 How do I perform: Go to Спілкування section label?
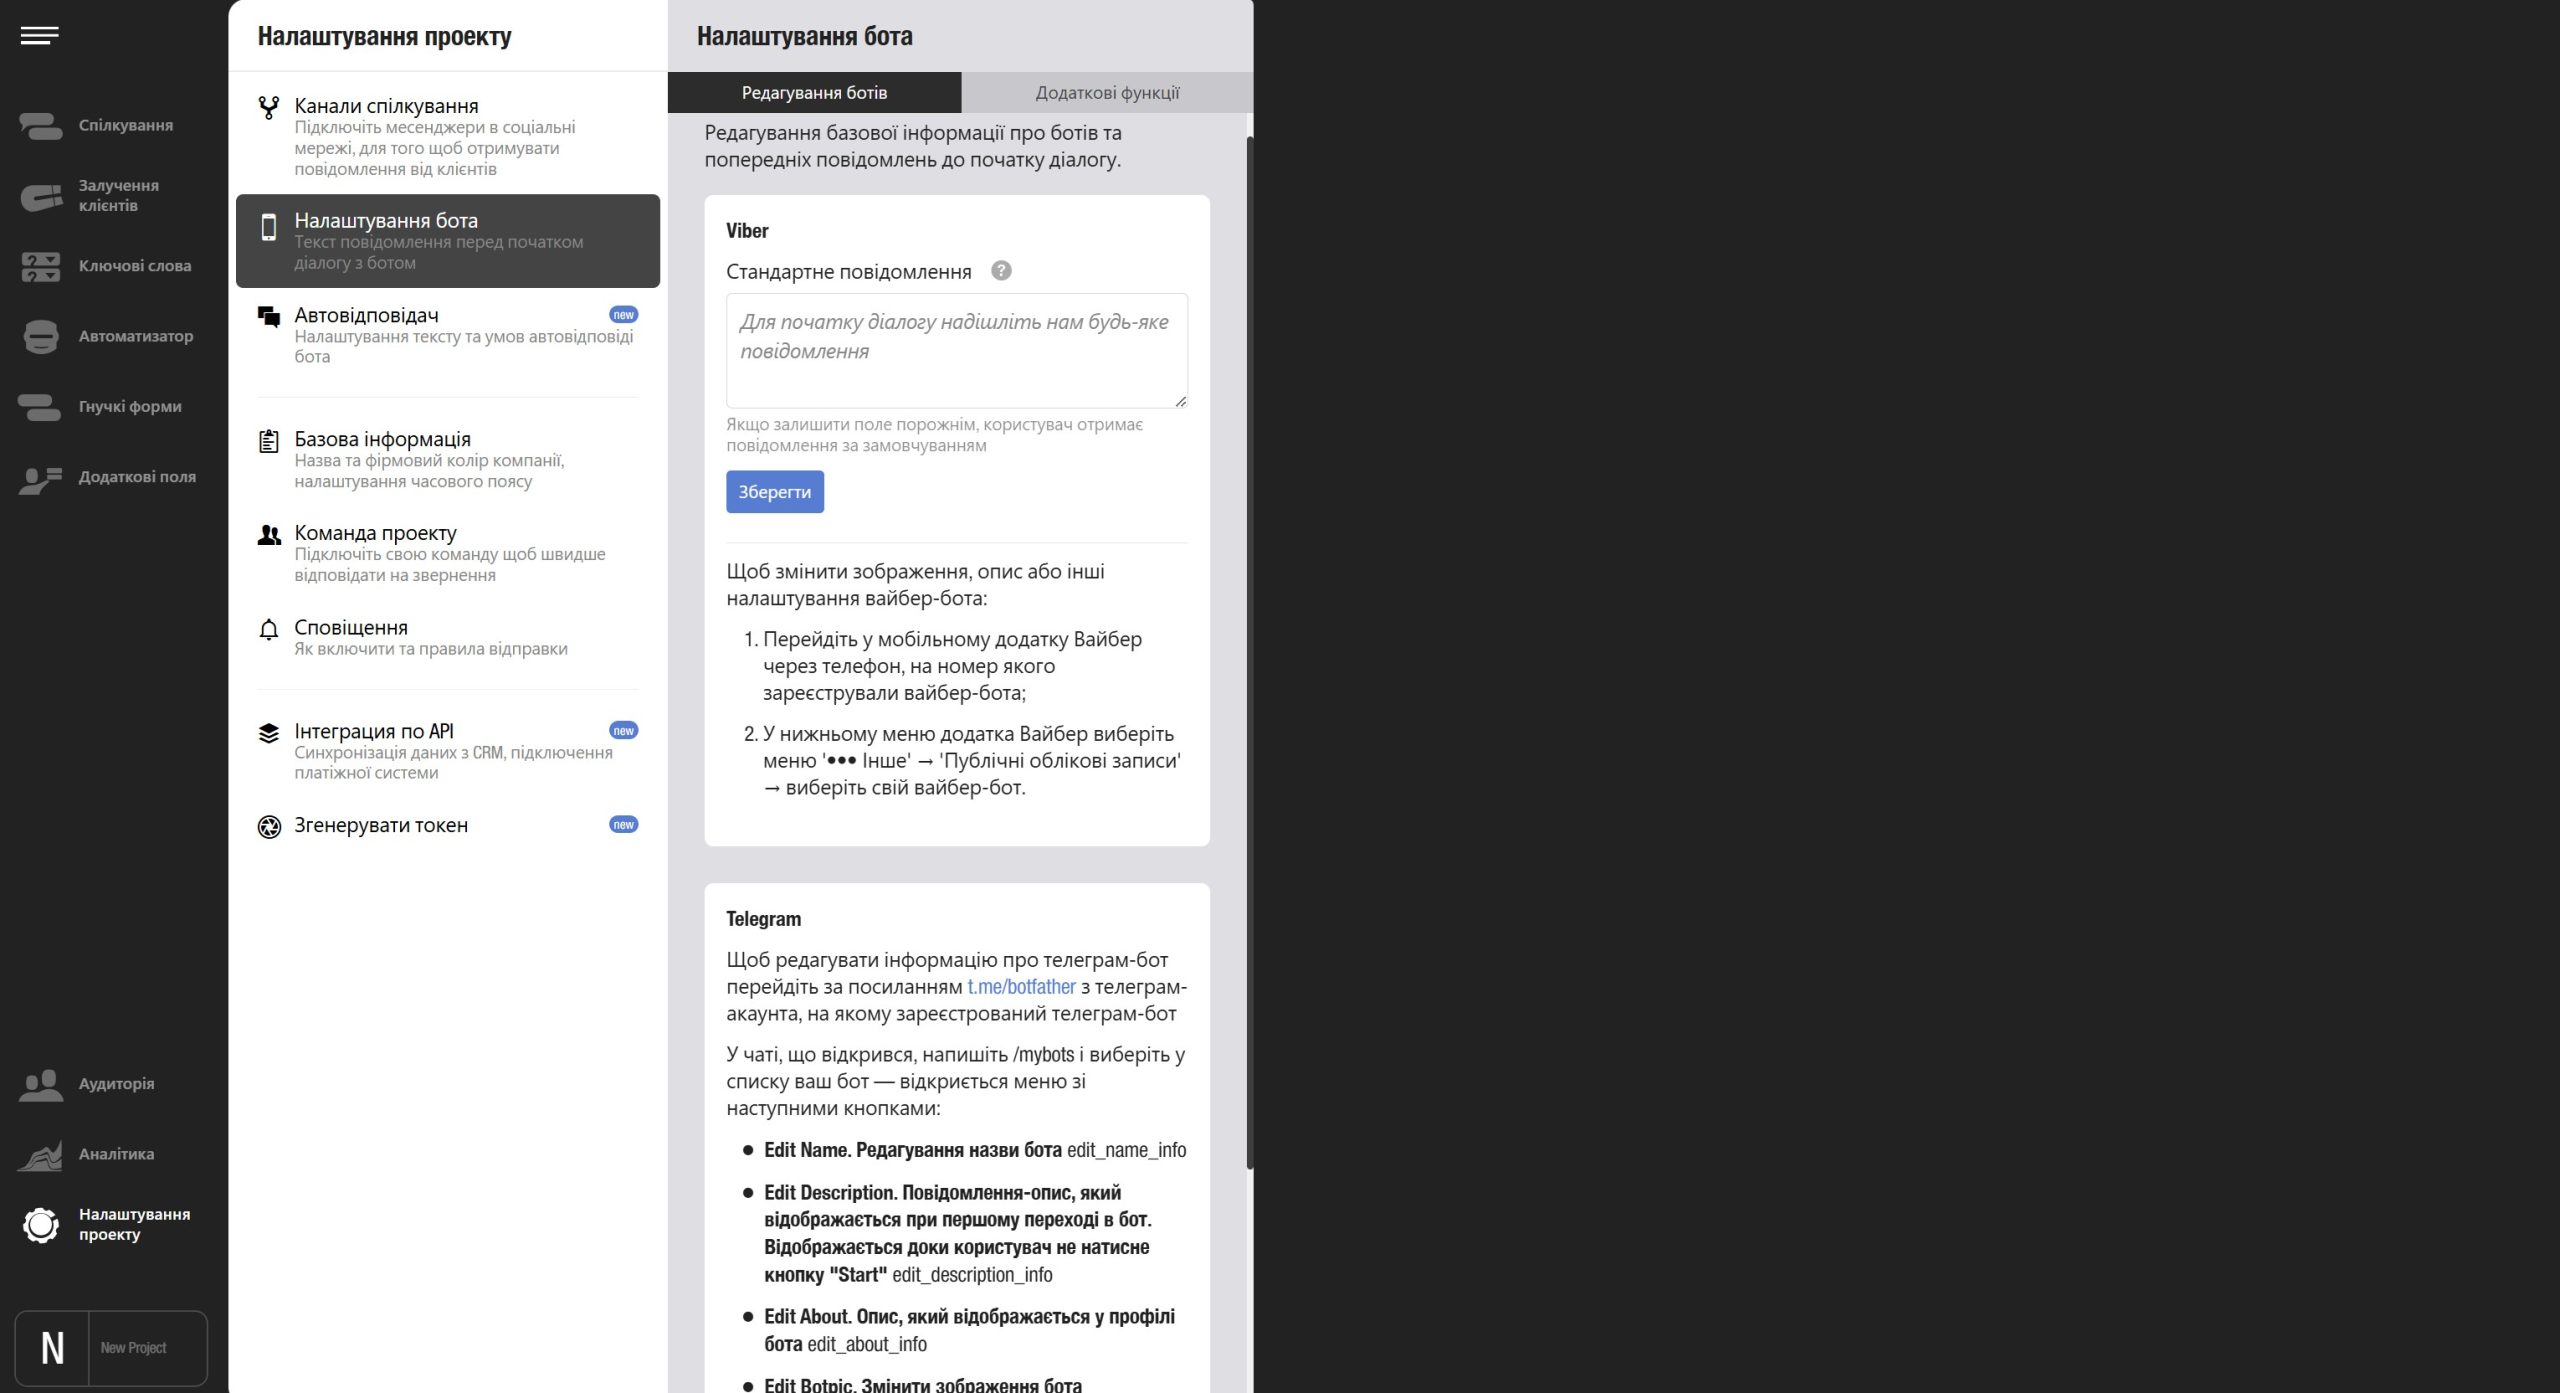click(x=126, y=126)
